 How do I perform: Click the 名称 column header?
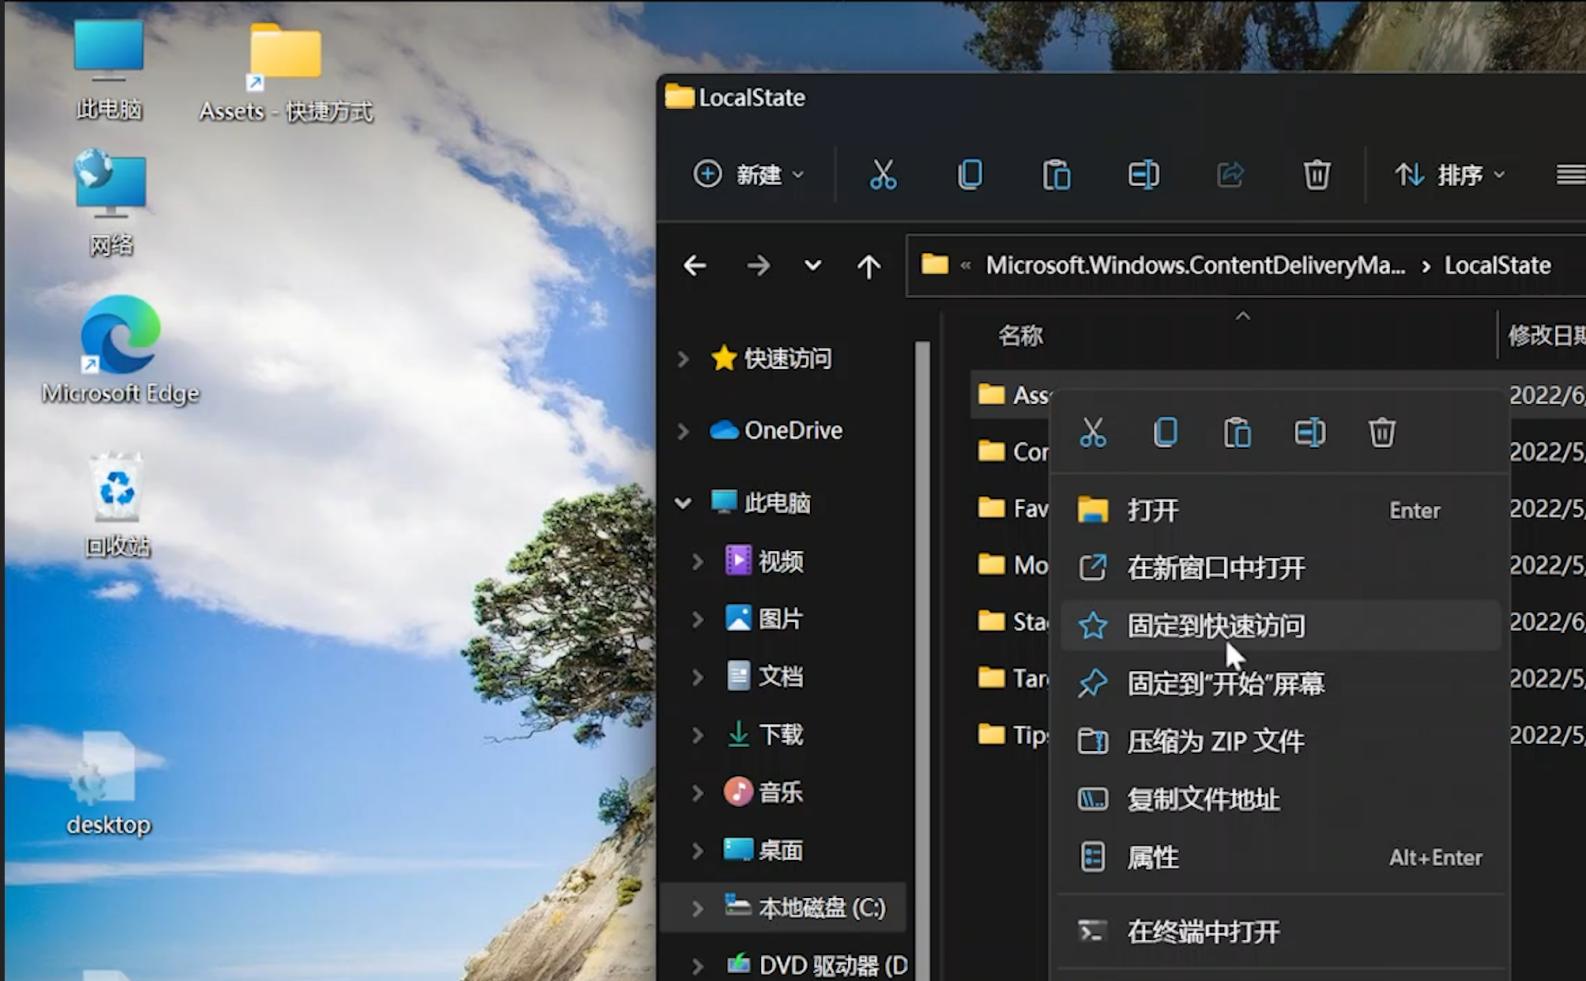coord(1021,336)
